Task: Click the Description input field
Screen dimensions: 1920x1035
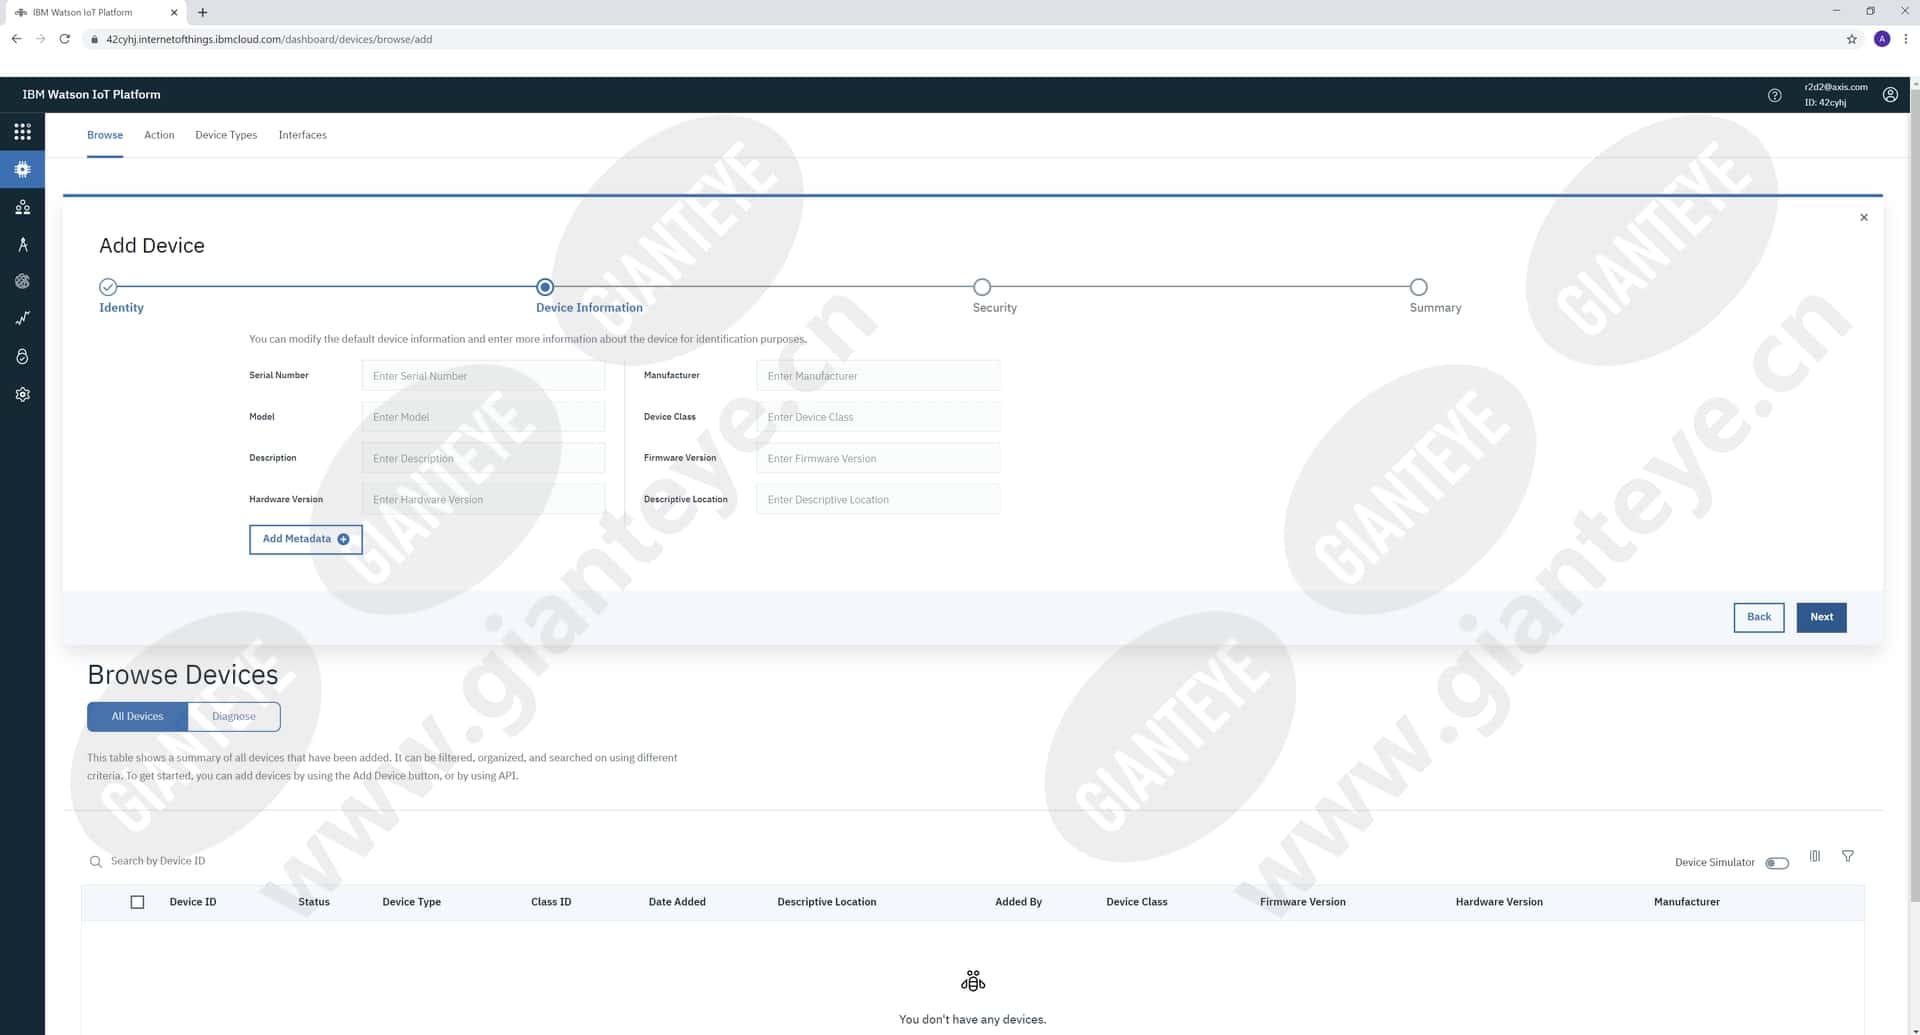Action: click(x=483, y=458)
